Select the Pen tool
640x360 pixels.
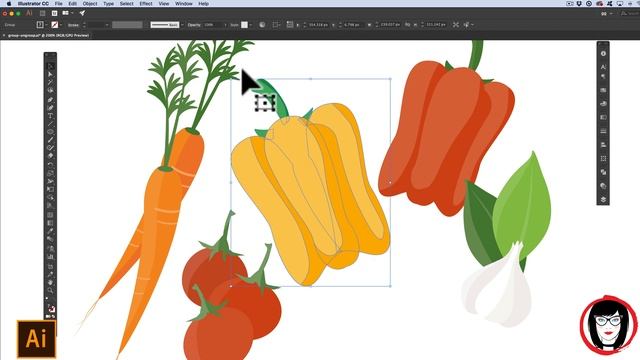click(x=50, y=100)
